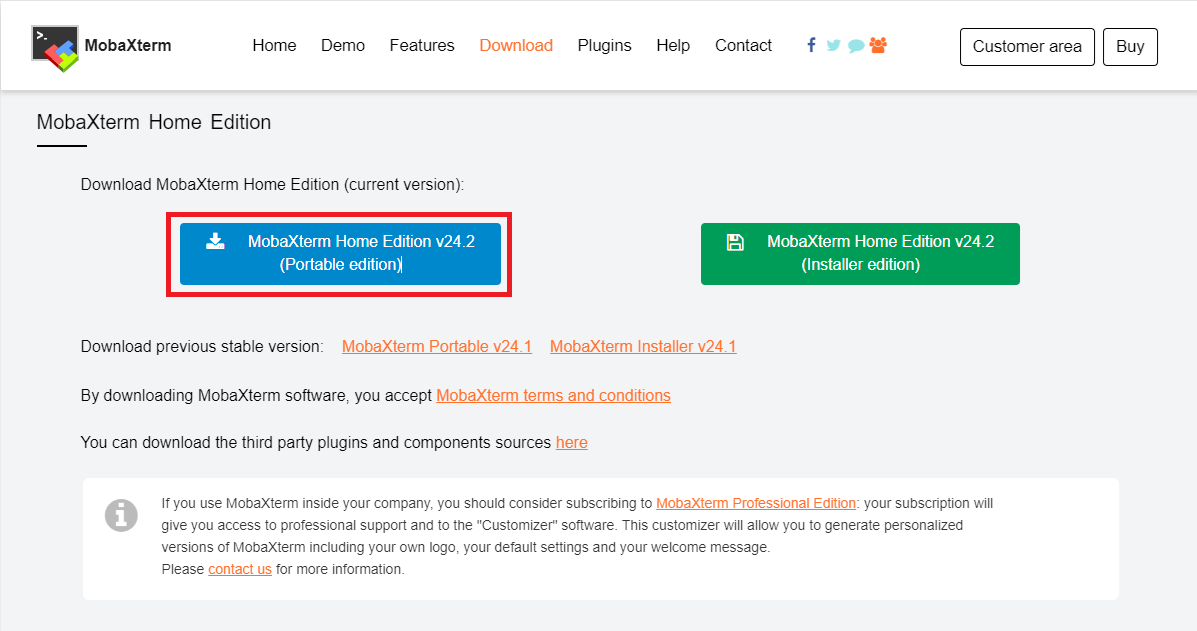Image resolution: width=1197 pixels, height=631 pixels.
Task: Download MobaXterm Home Edition v24.2 Portable edition
Action: coord(340,253)
